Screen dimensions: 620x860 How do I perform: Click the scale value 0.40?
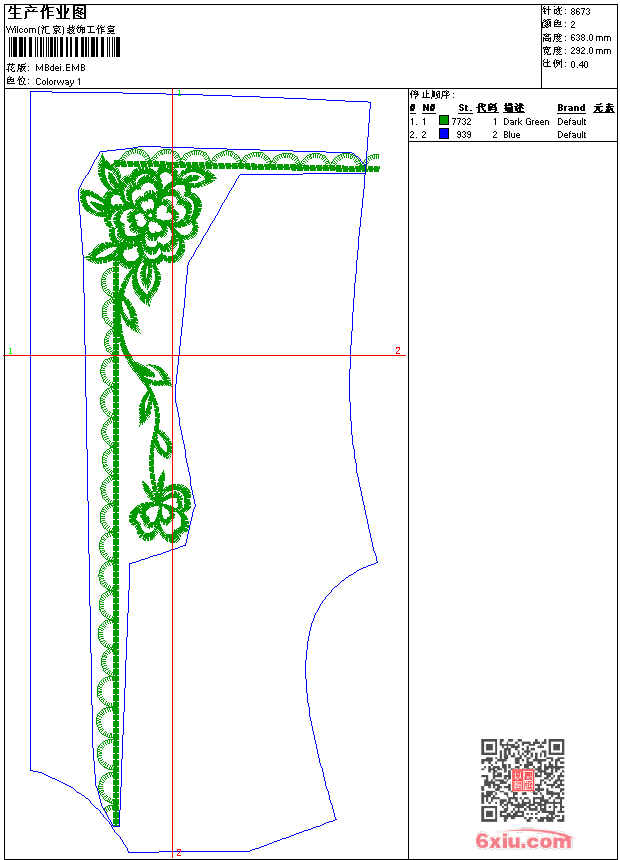[x=579, y=64]
